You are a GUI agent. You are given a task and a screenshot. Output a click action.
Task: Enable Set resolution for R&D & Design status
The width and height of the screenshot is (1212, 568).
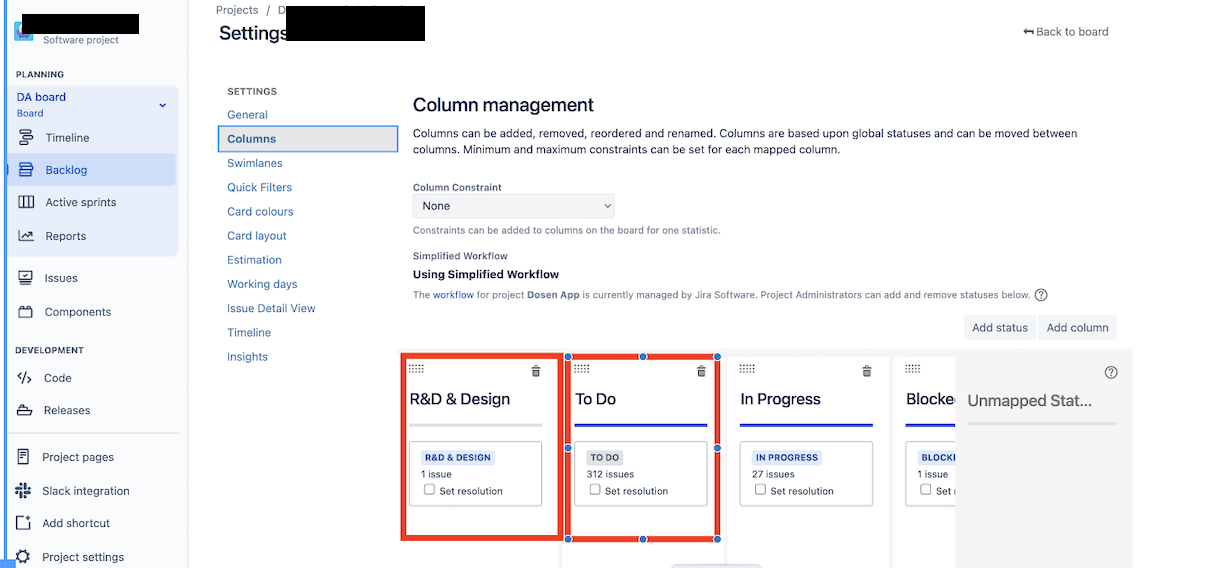click(429, 490)
